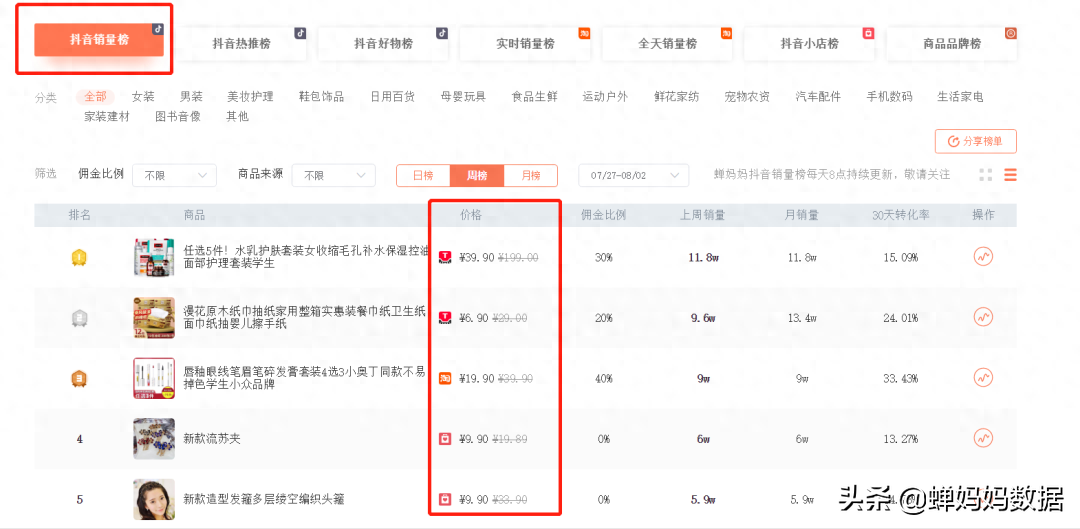
Task: Select the 母婴玩具 category
Action: pos(464,96)
